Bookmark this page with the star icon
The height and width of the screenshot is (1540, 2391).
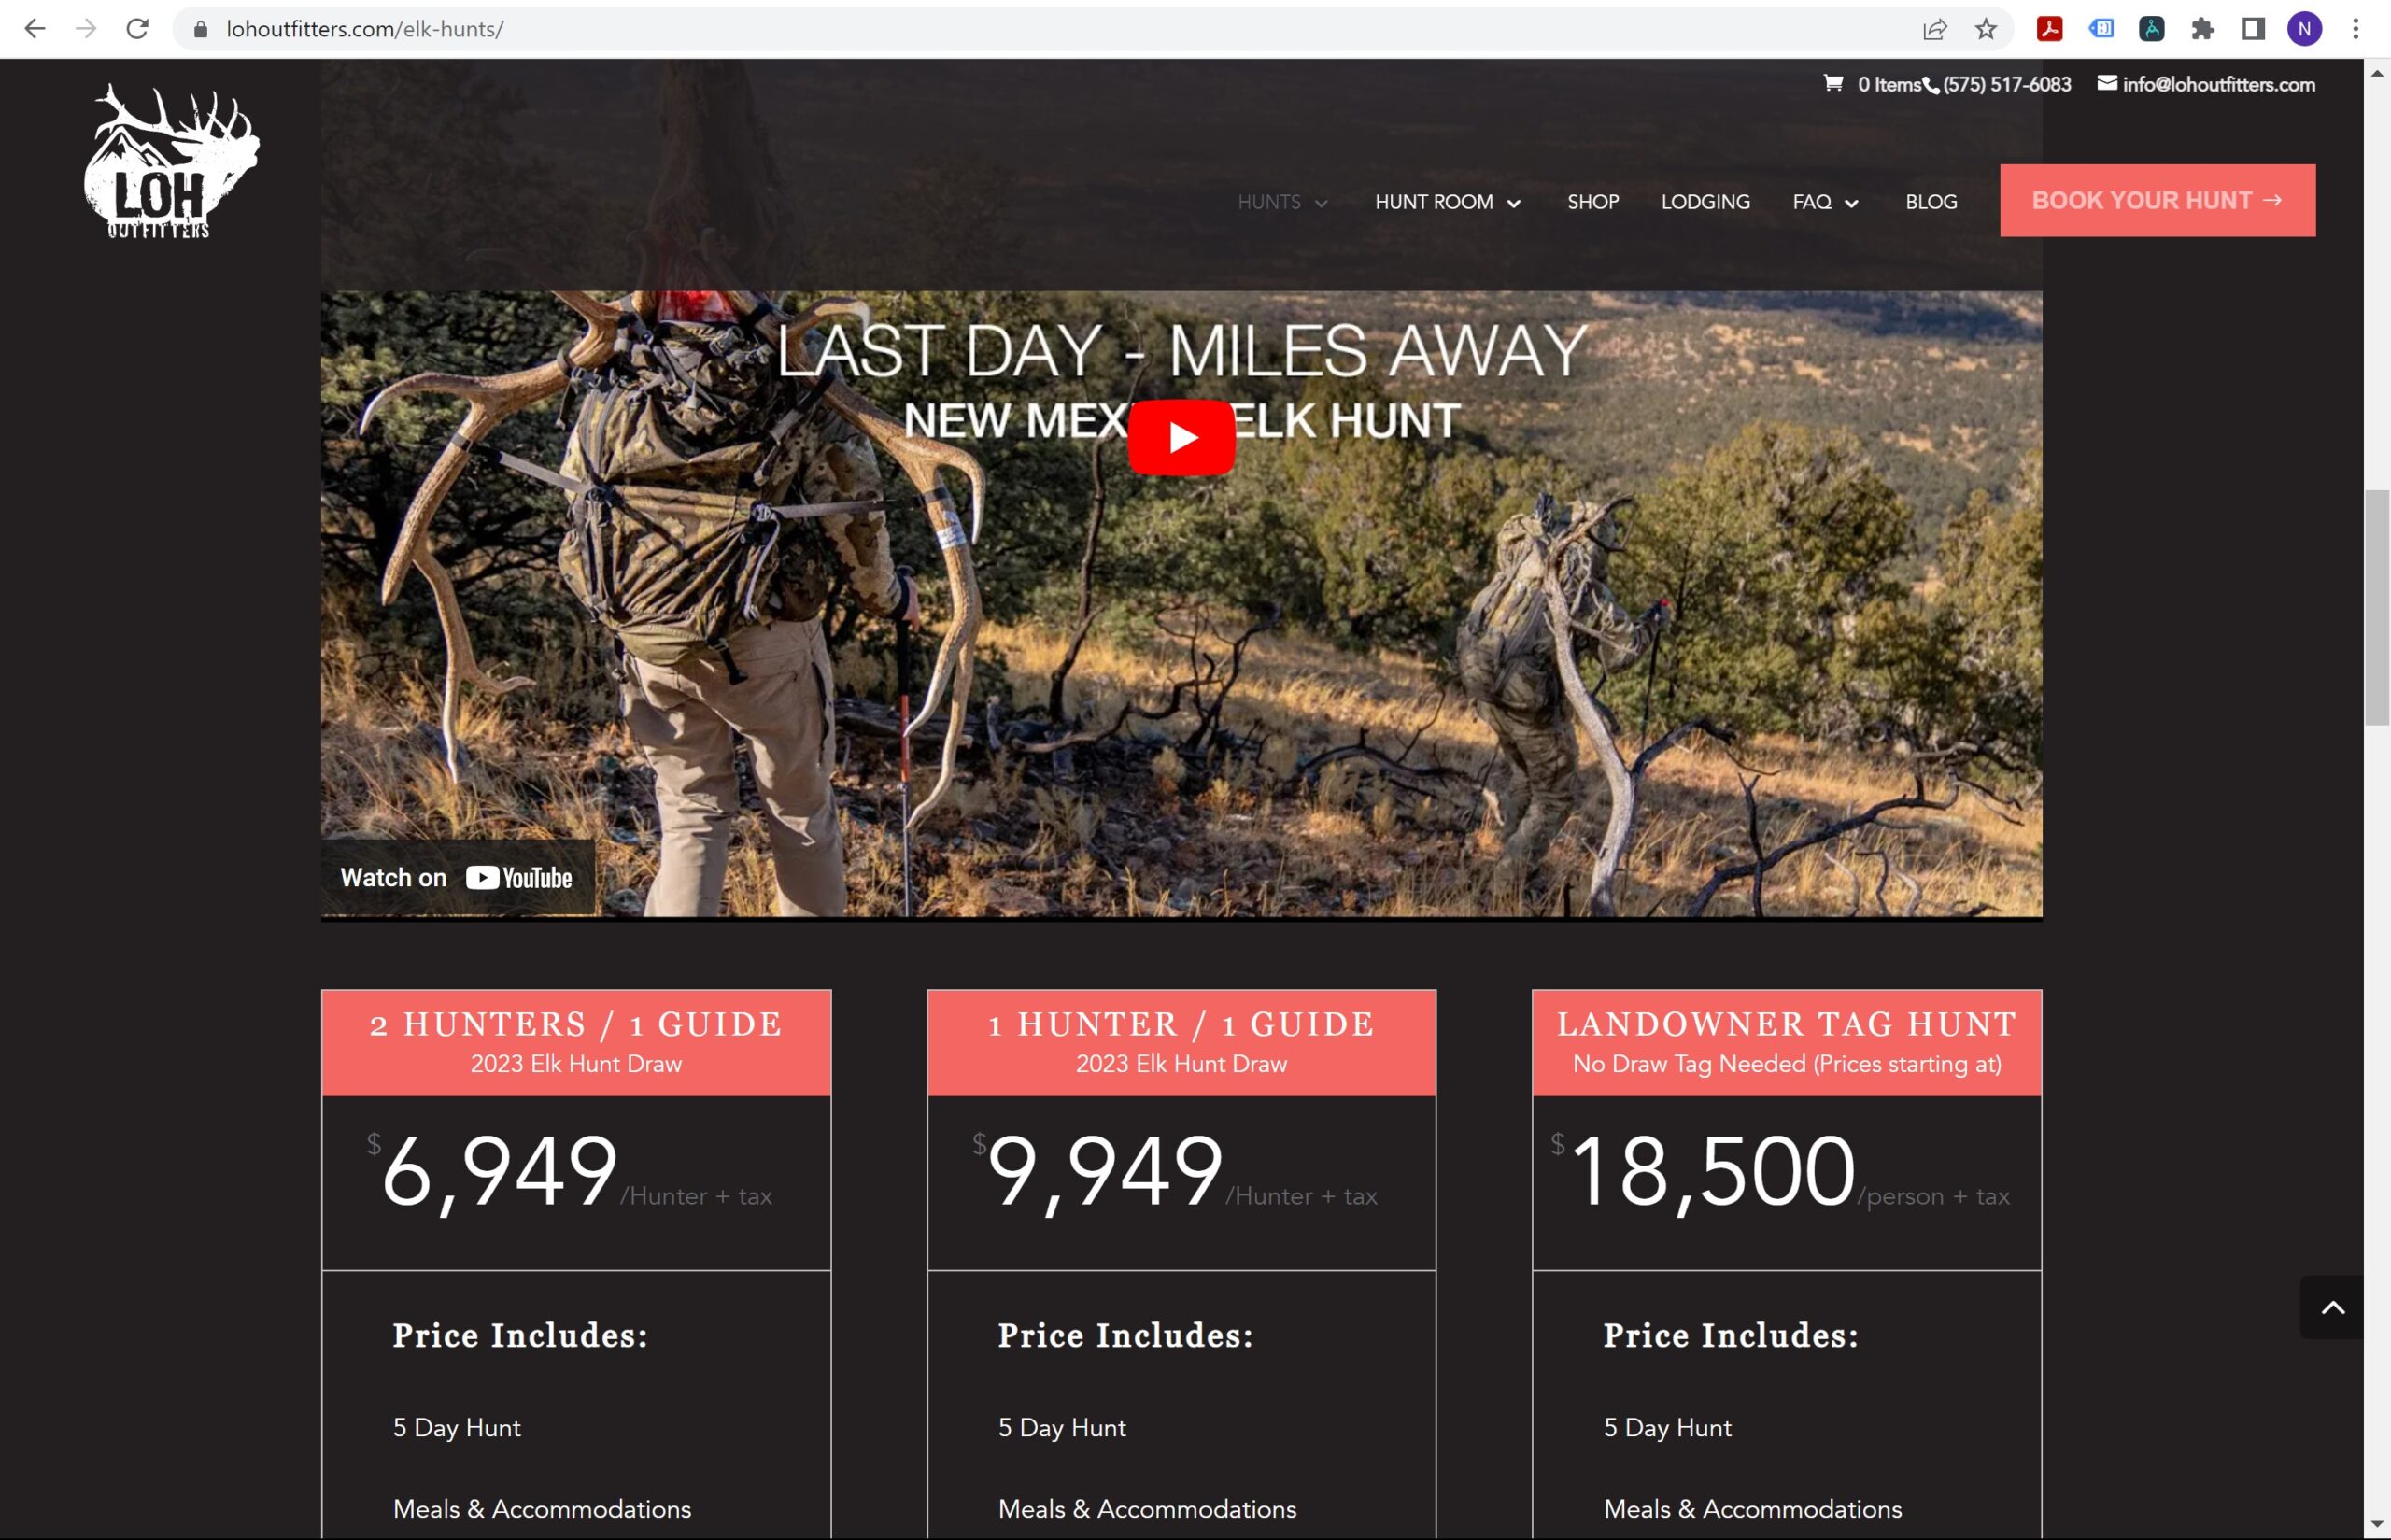(1986, 29)
